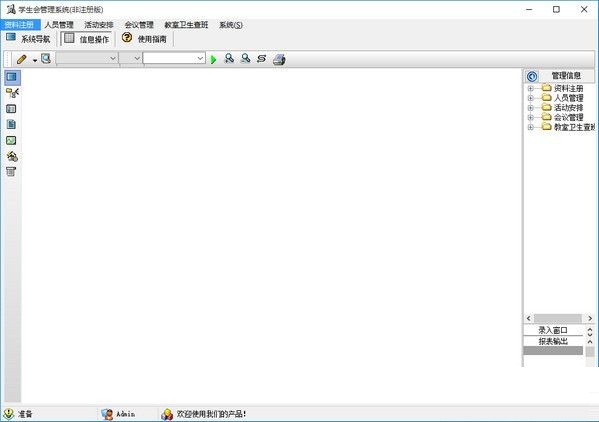Click the pencil edit icon
The width and height of the screenshot is (599, 422).
pyautogui.click(x=21, y=59)
